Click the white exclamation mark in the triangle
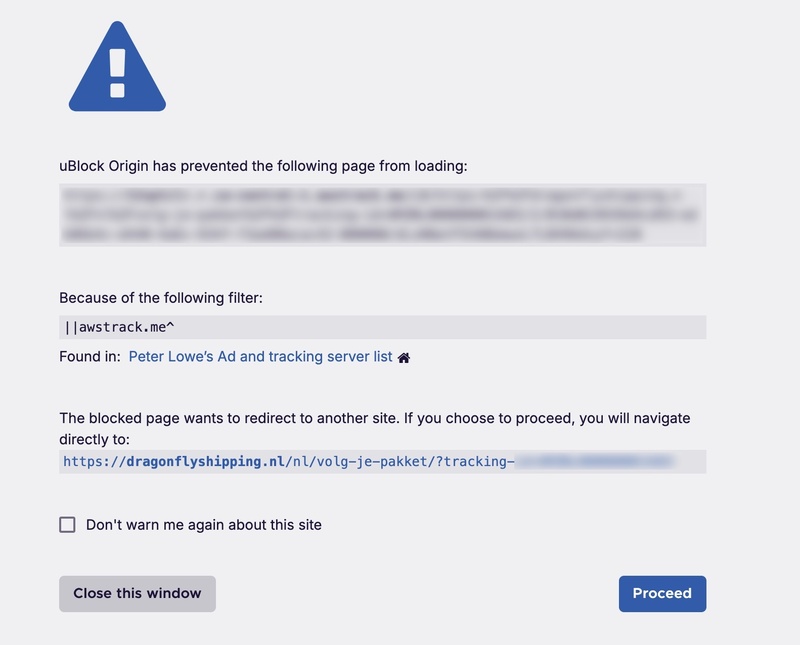The image size is (800, 645). point(117,68)
